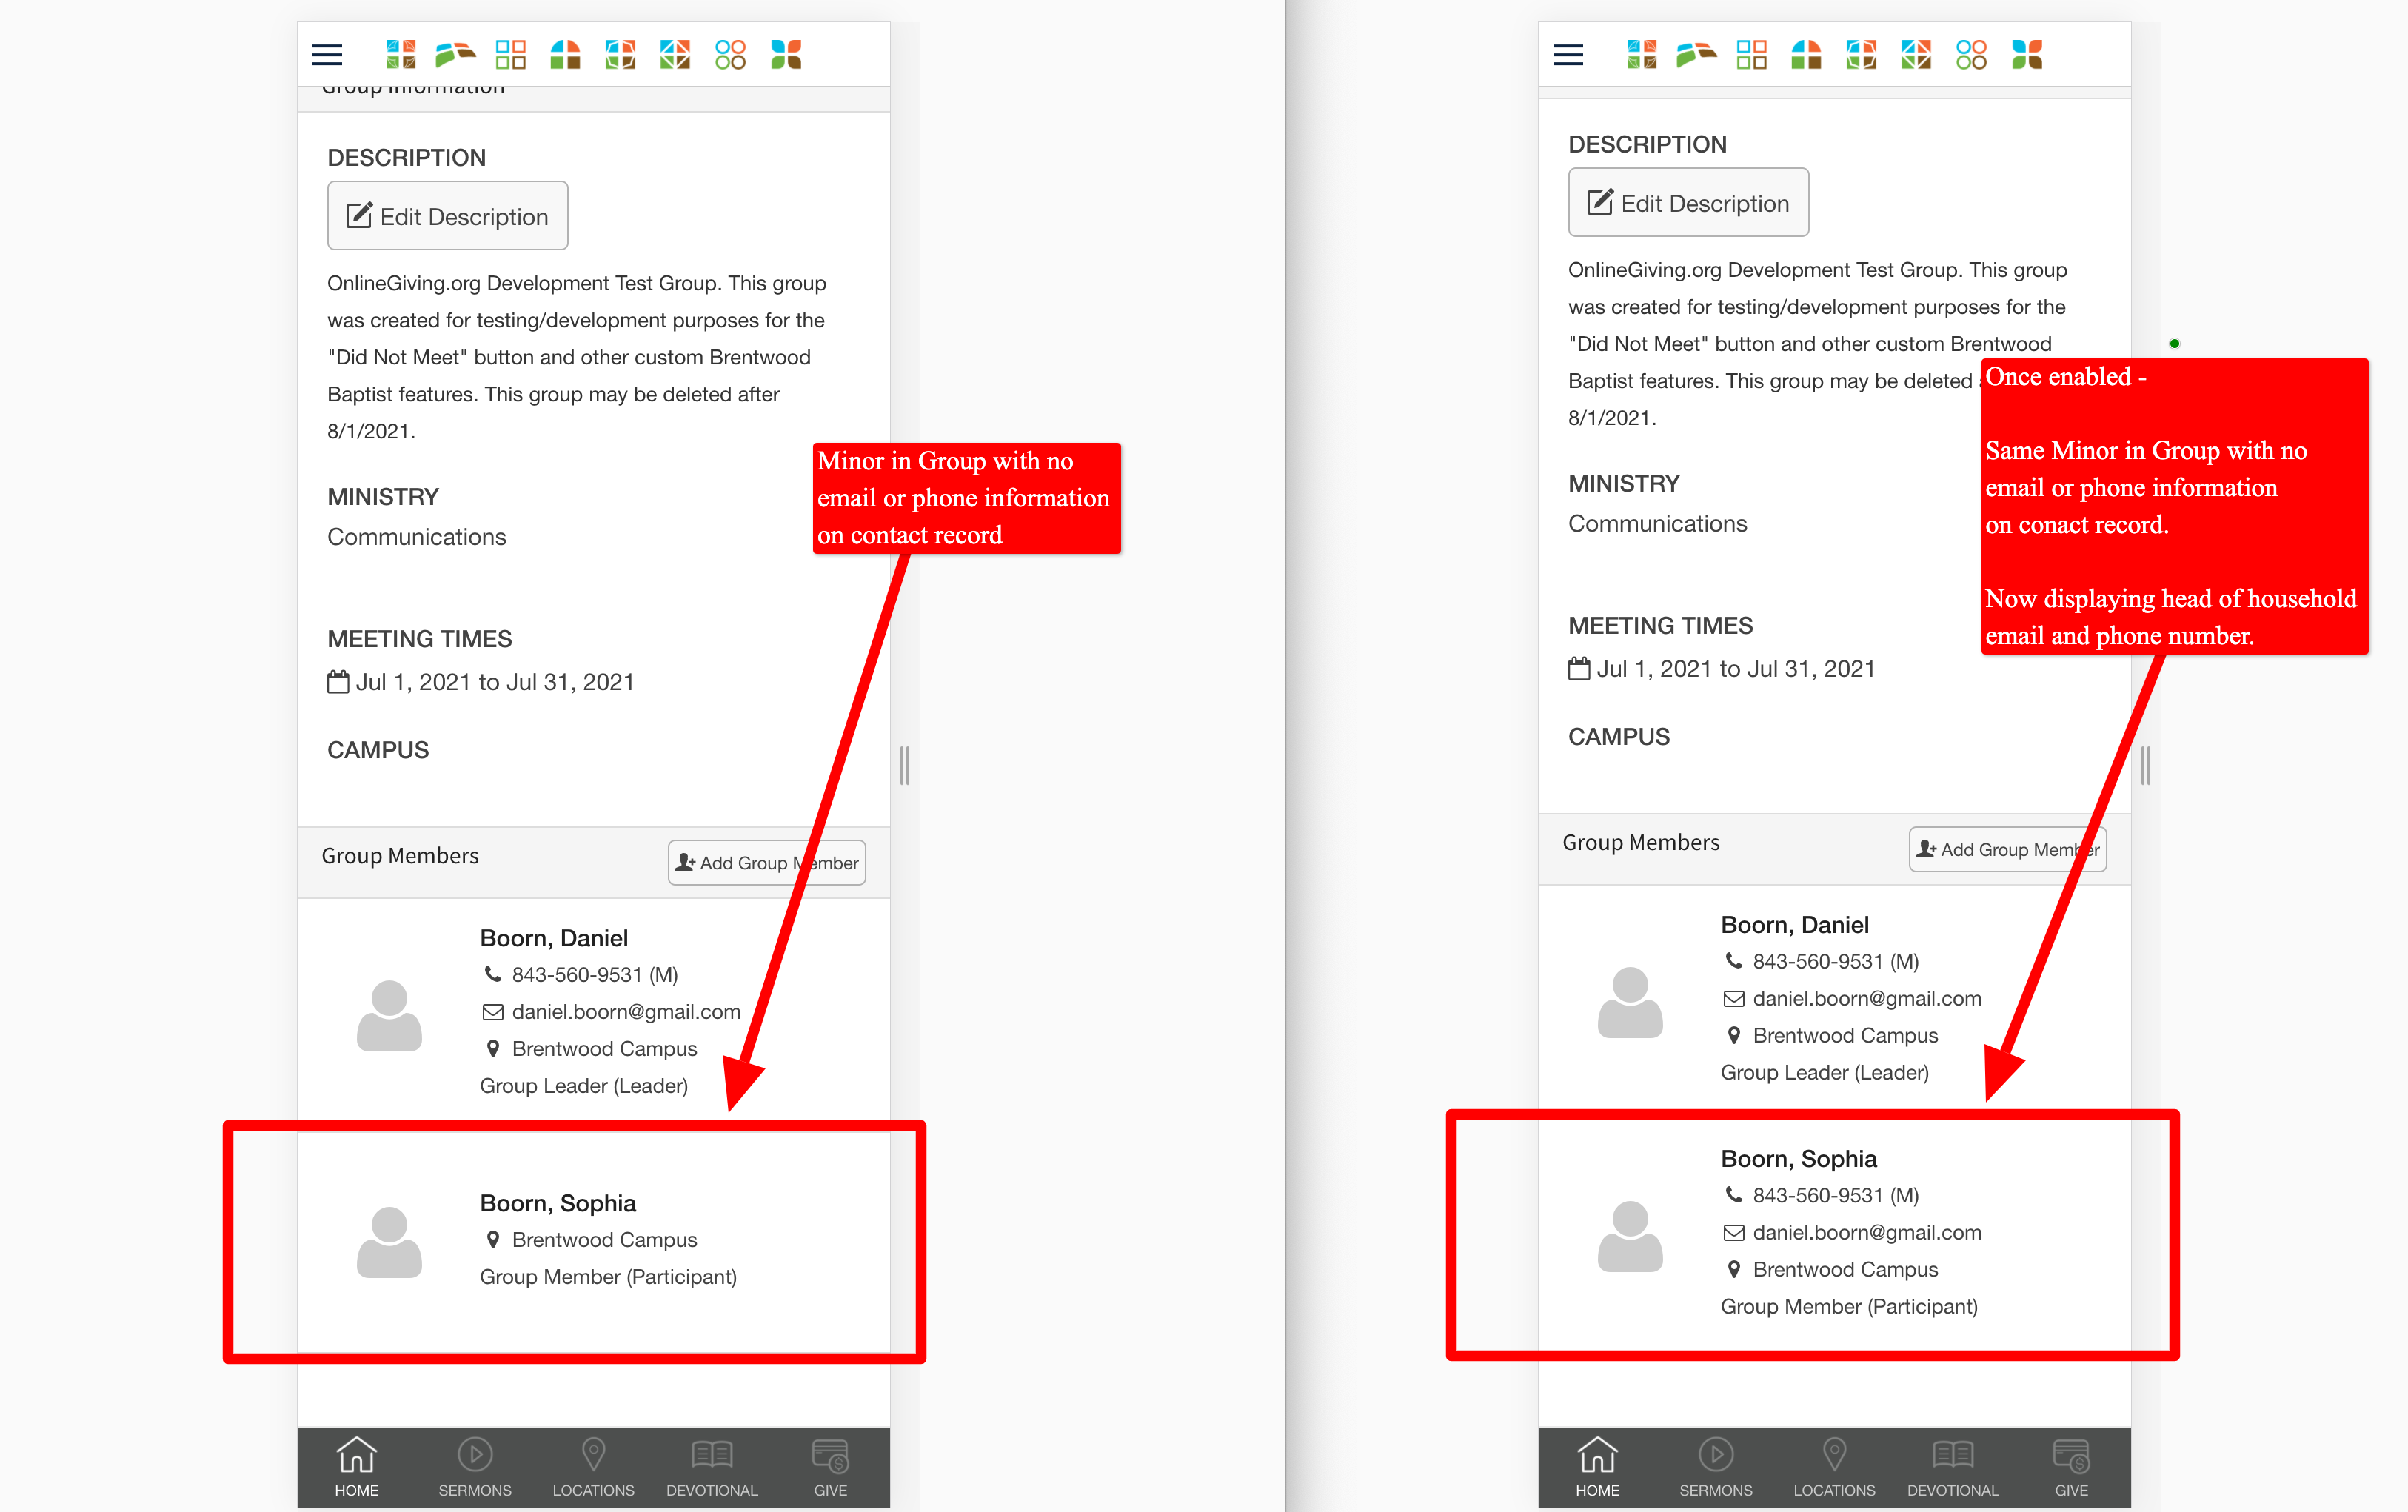The height and width of the screenshot is (1512, 2408).
Task: Click Group Members header in right phone view
Action: coord(1641,843)
